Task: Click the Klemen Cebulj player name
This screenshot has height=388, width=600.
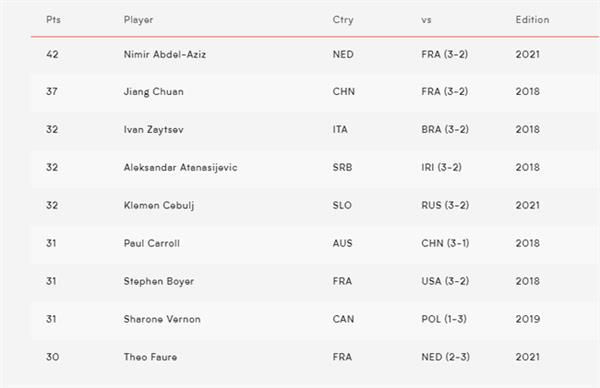Action: point(159,205)
